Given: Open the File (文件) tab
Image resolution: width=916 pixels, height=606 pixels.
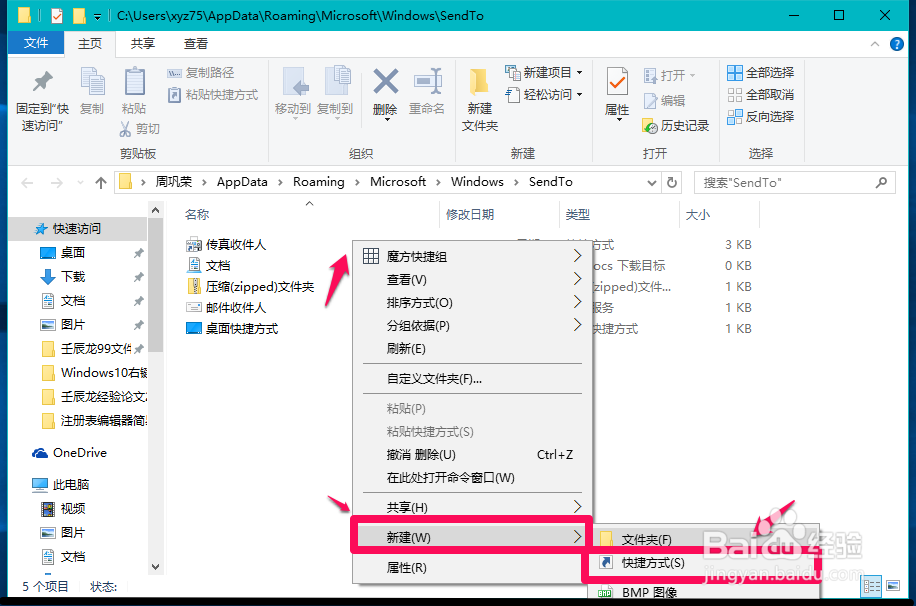Looking at the screenshot, I should click(36, 43).
